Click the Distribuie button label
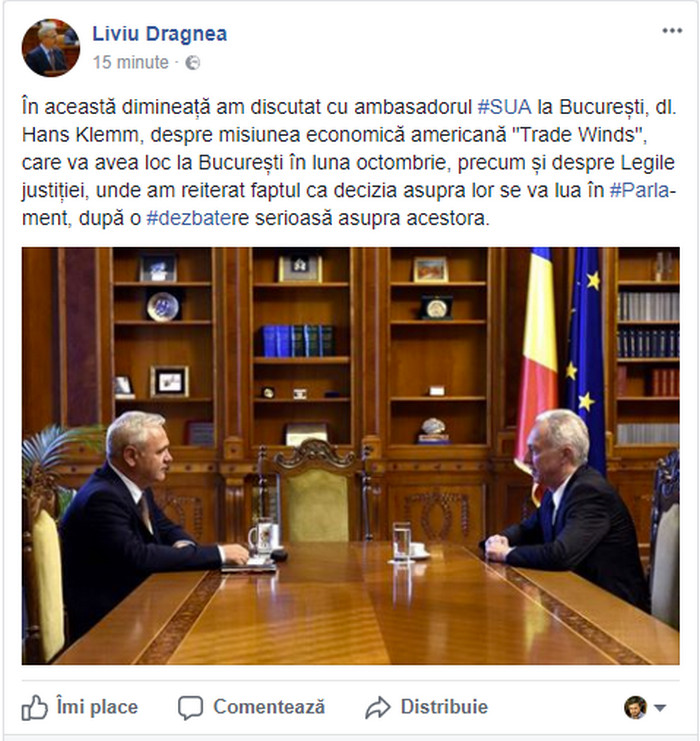The width and height of the screenshot is (700, 741). 444,707
